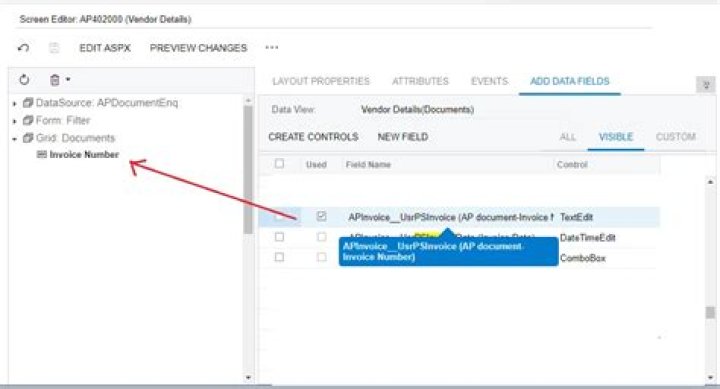The height and width of the screenshot is (389, 720).
Task: Click the panel collapse icon at right
Action: click(x=706, y=85)
